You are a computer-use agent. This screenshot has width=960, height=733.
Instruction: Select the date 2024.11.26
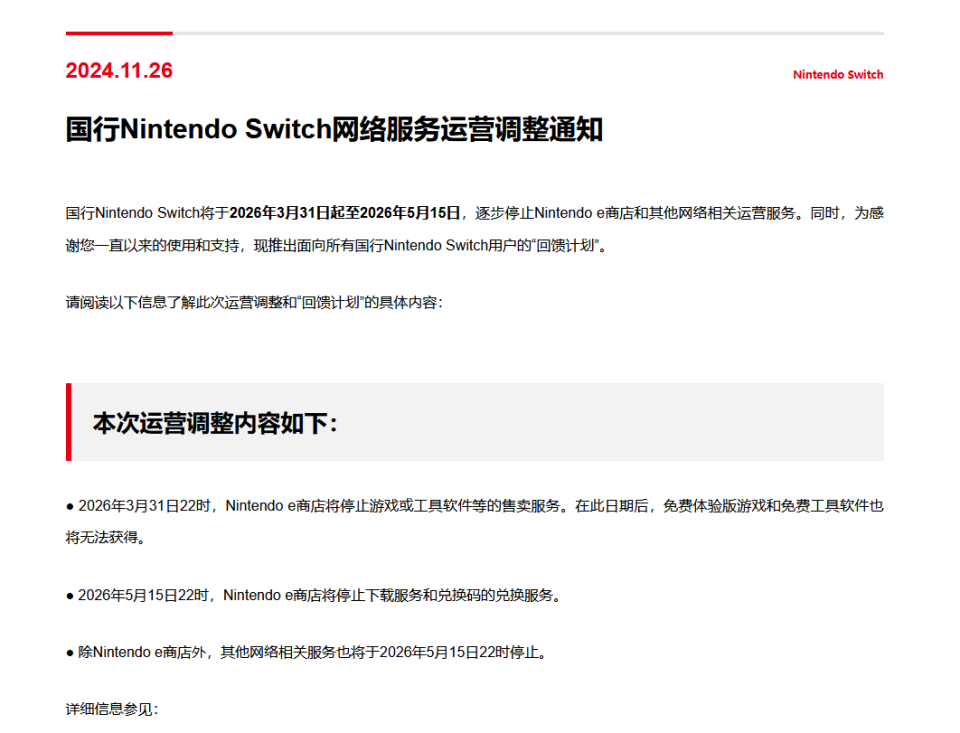click(x=119, y=70)
